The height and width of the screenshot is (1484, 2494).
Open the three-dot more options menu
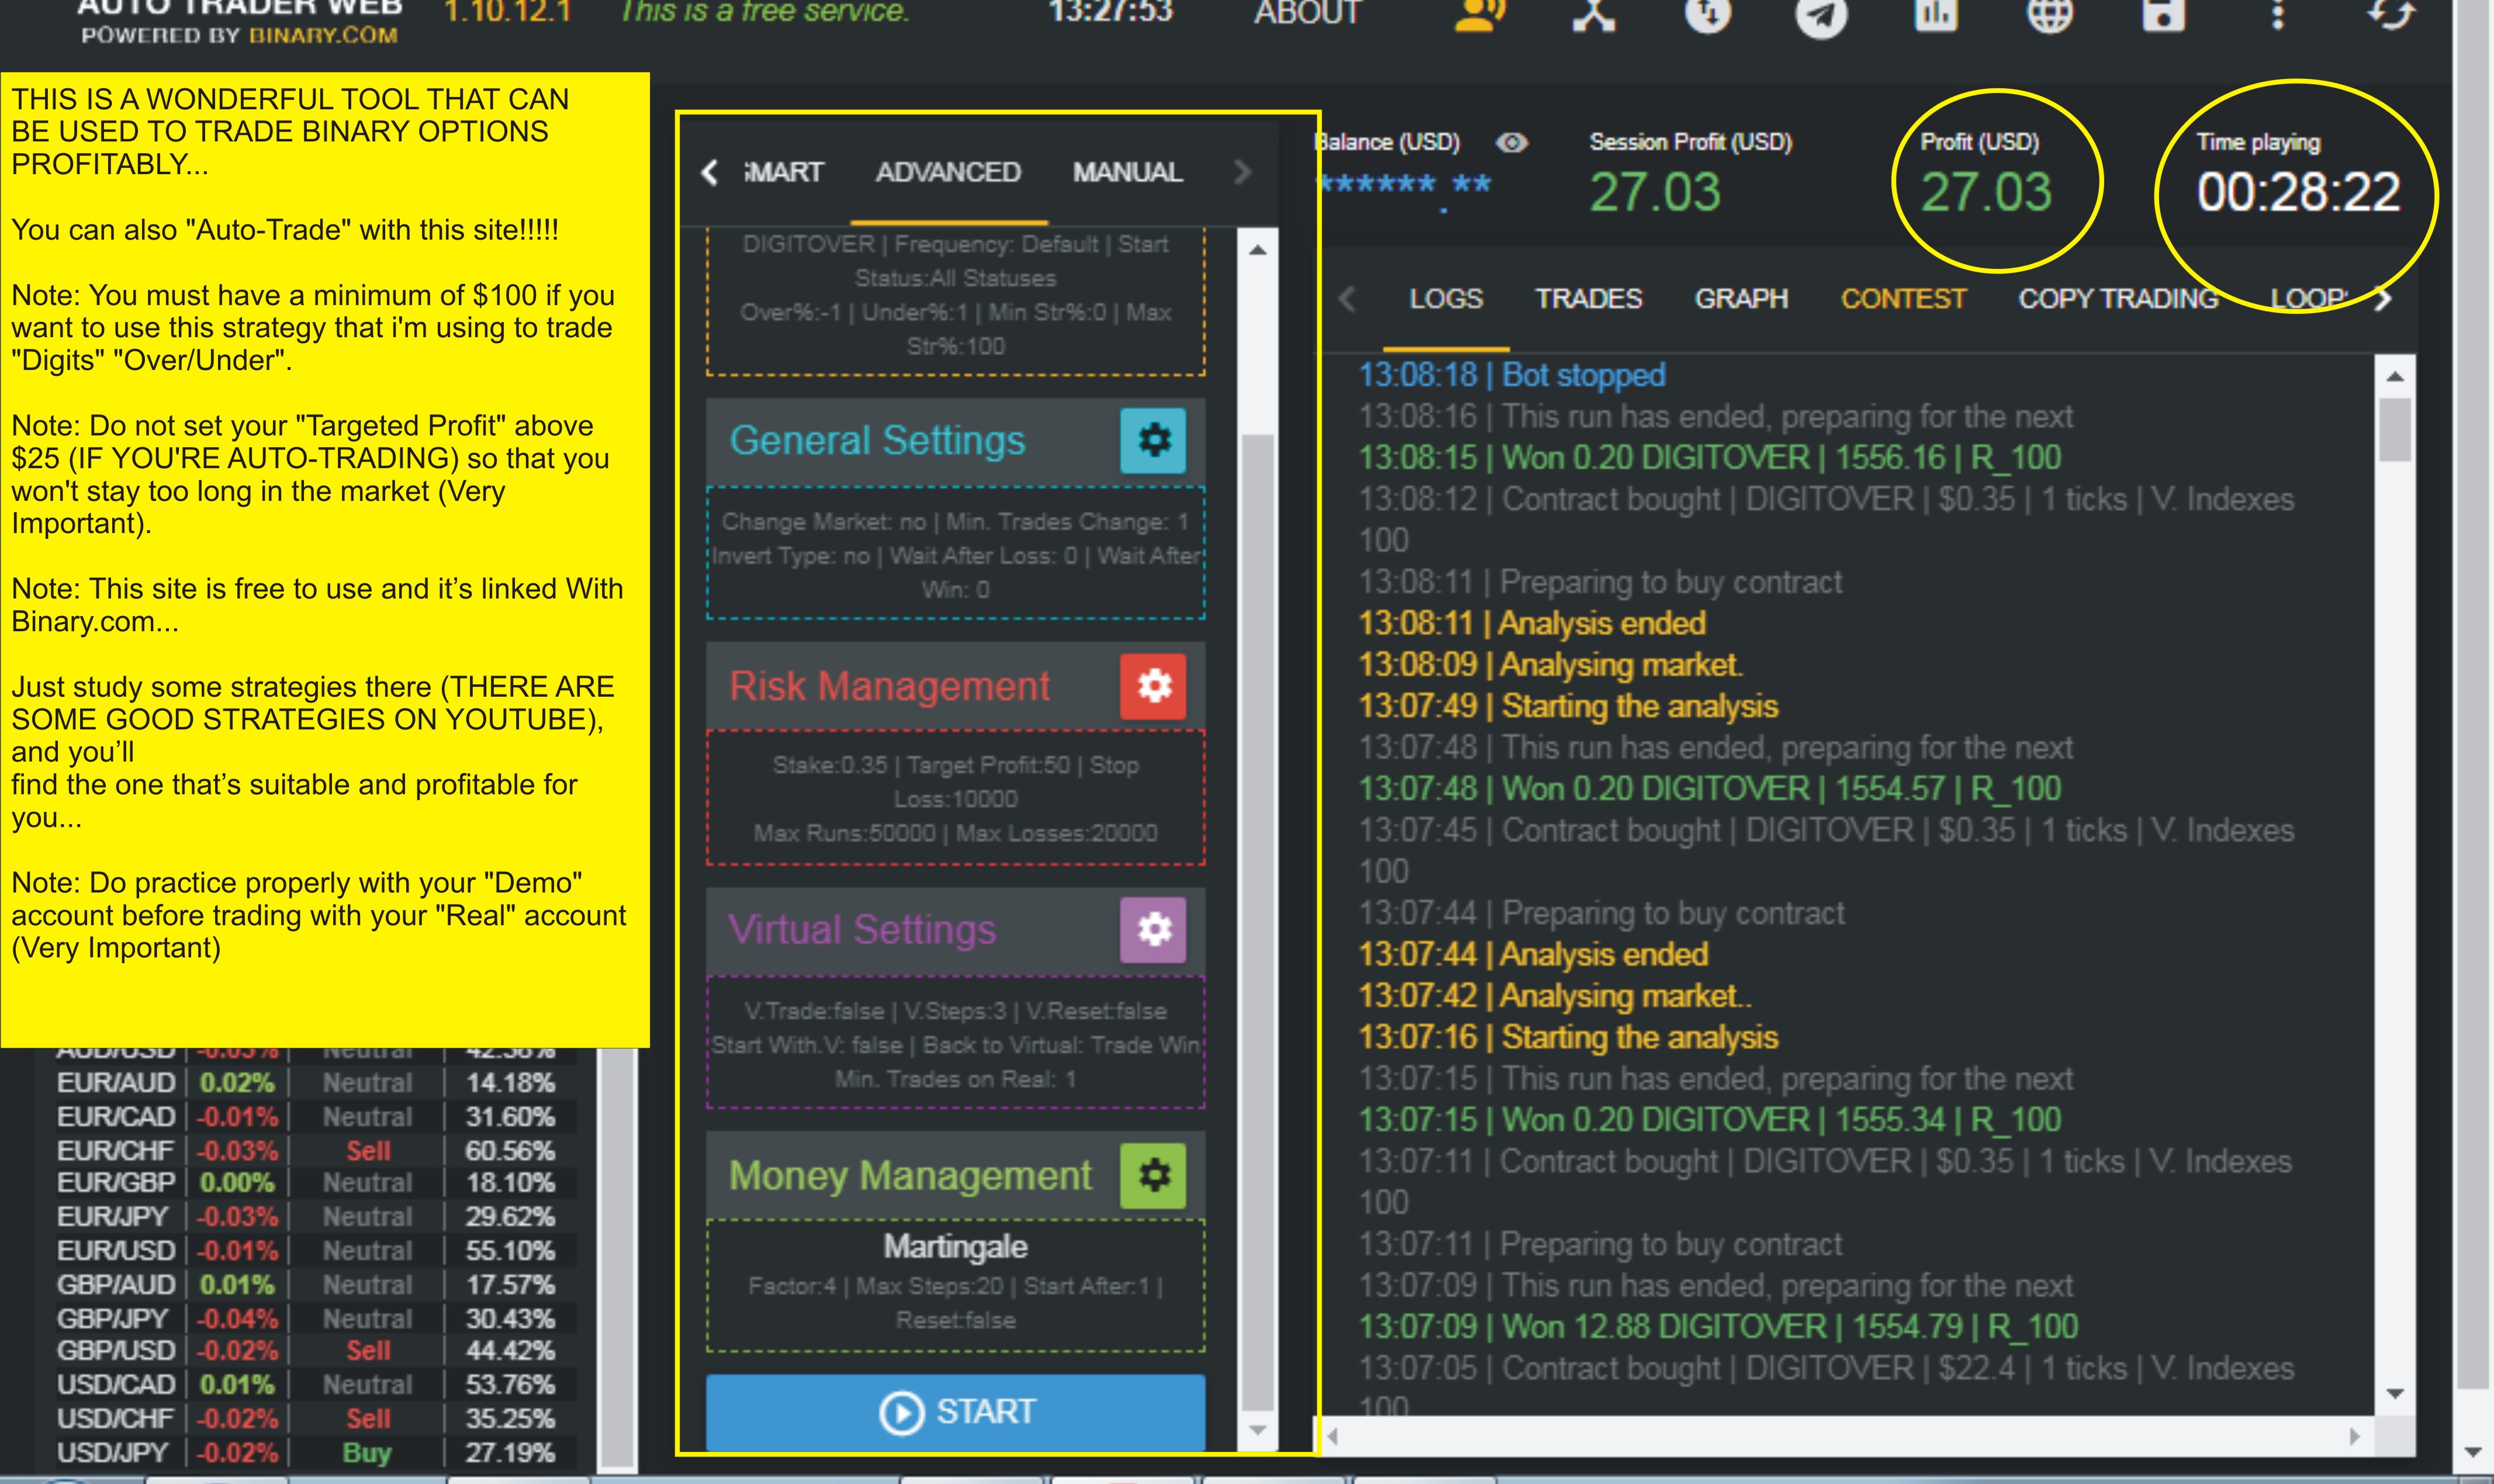(2277, 14)
